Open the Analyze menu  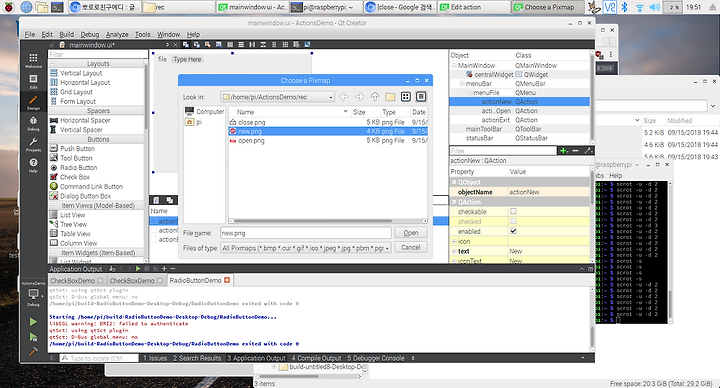pos(117,34)
